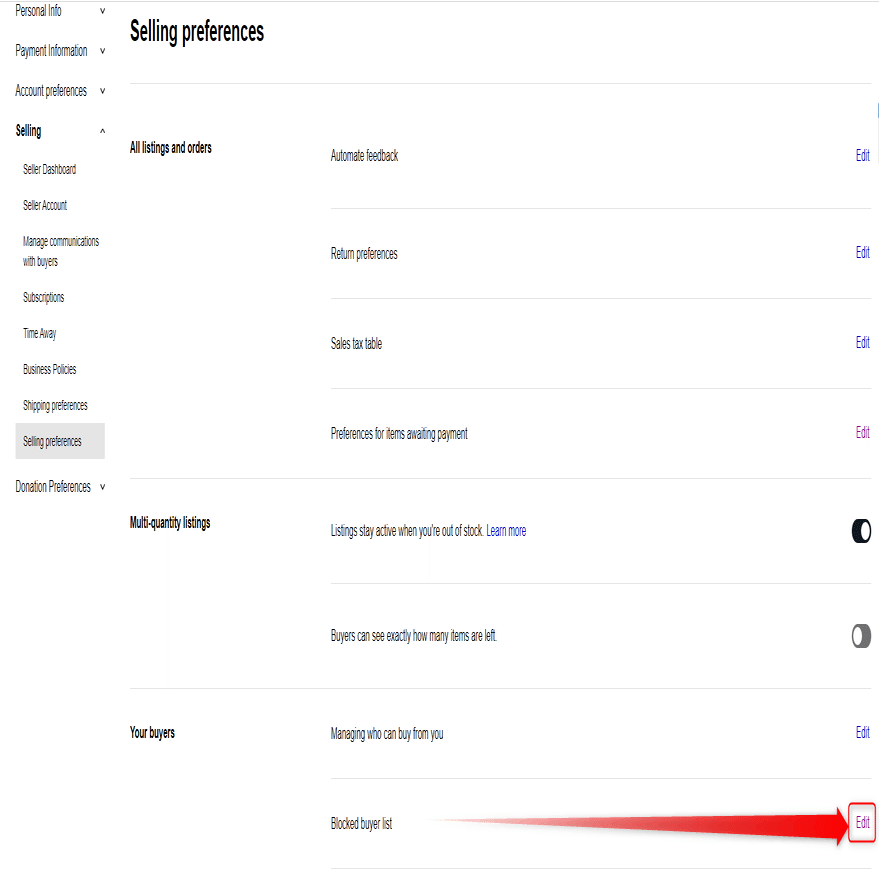879x879 pixels.
Task: Open Business Policies
Action: [49, 369]
